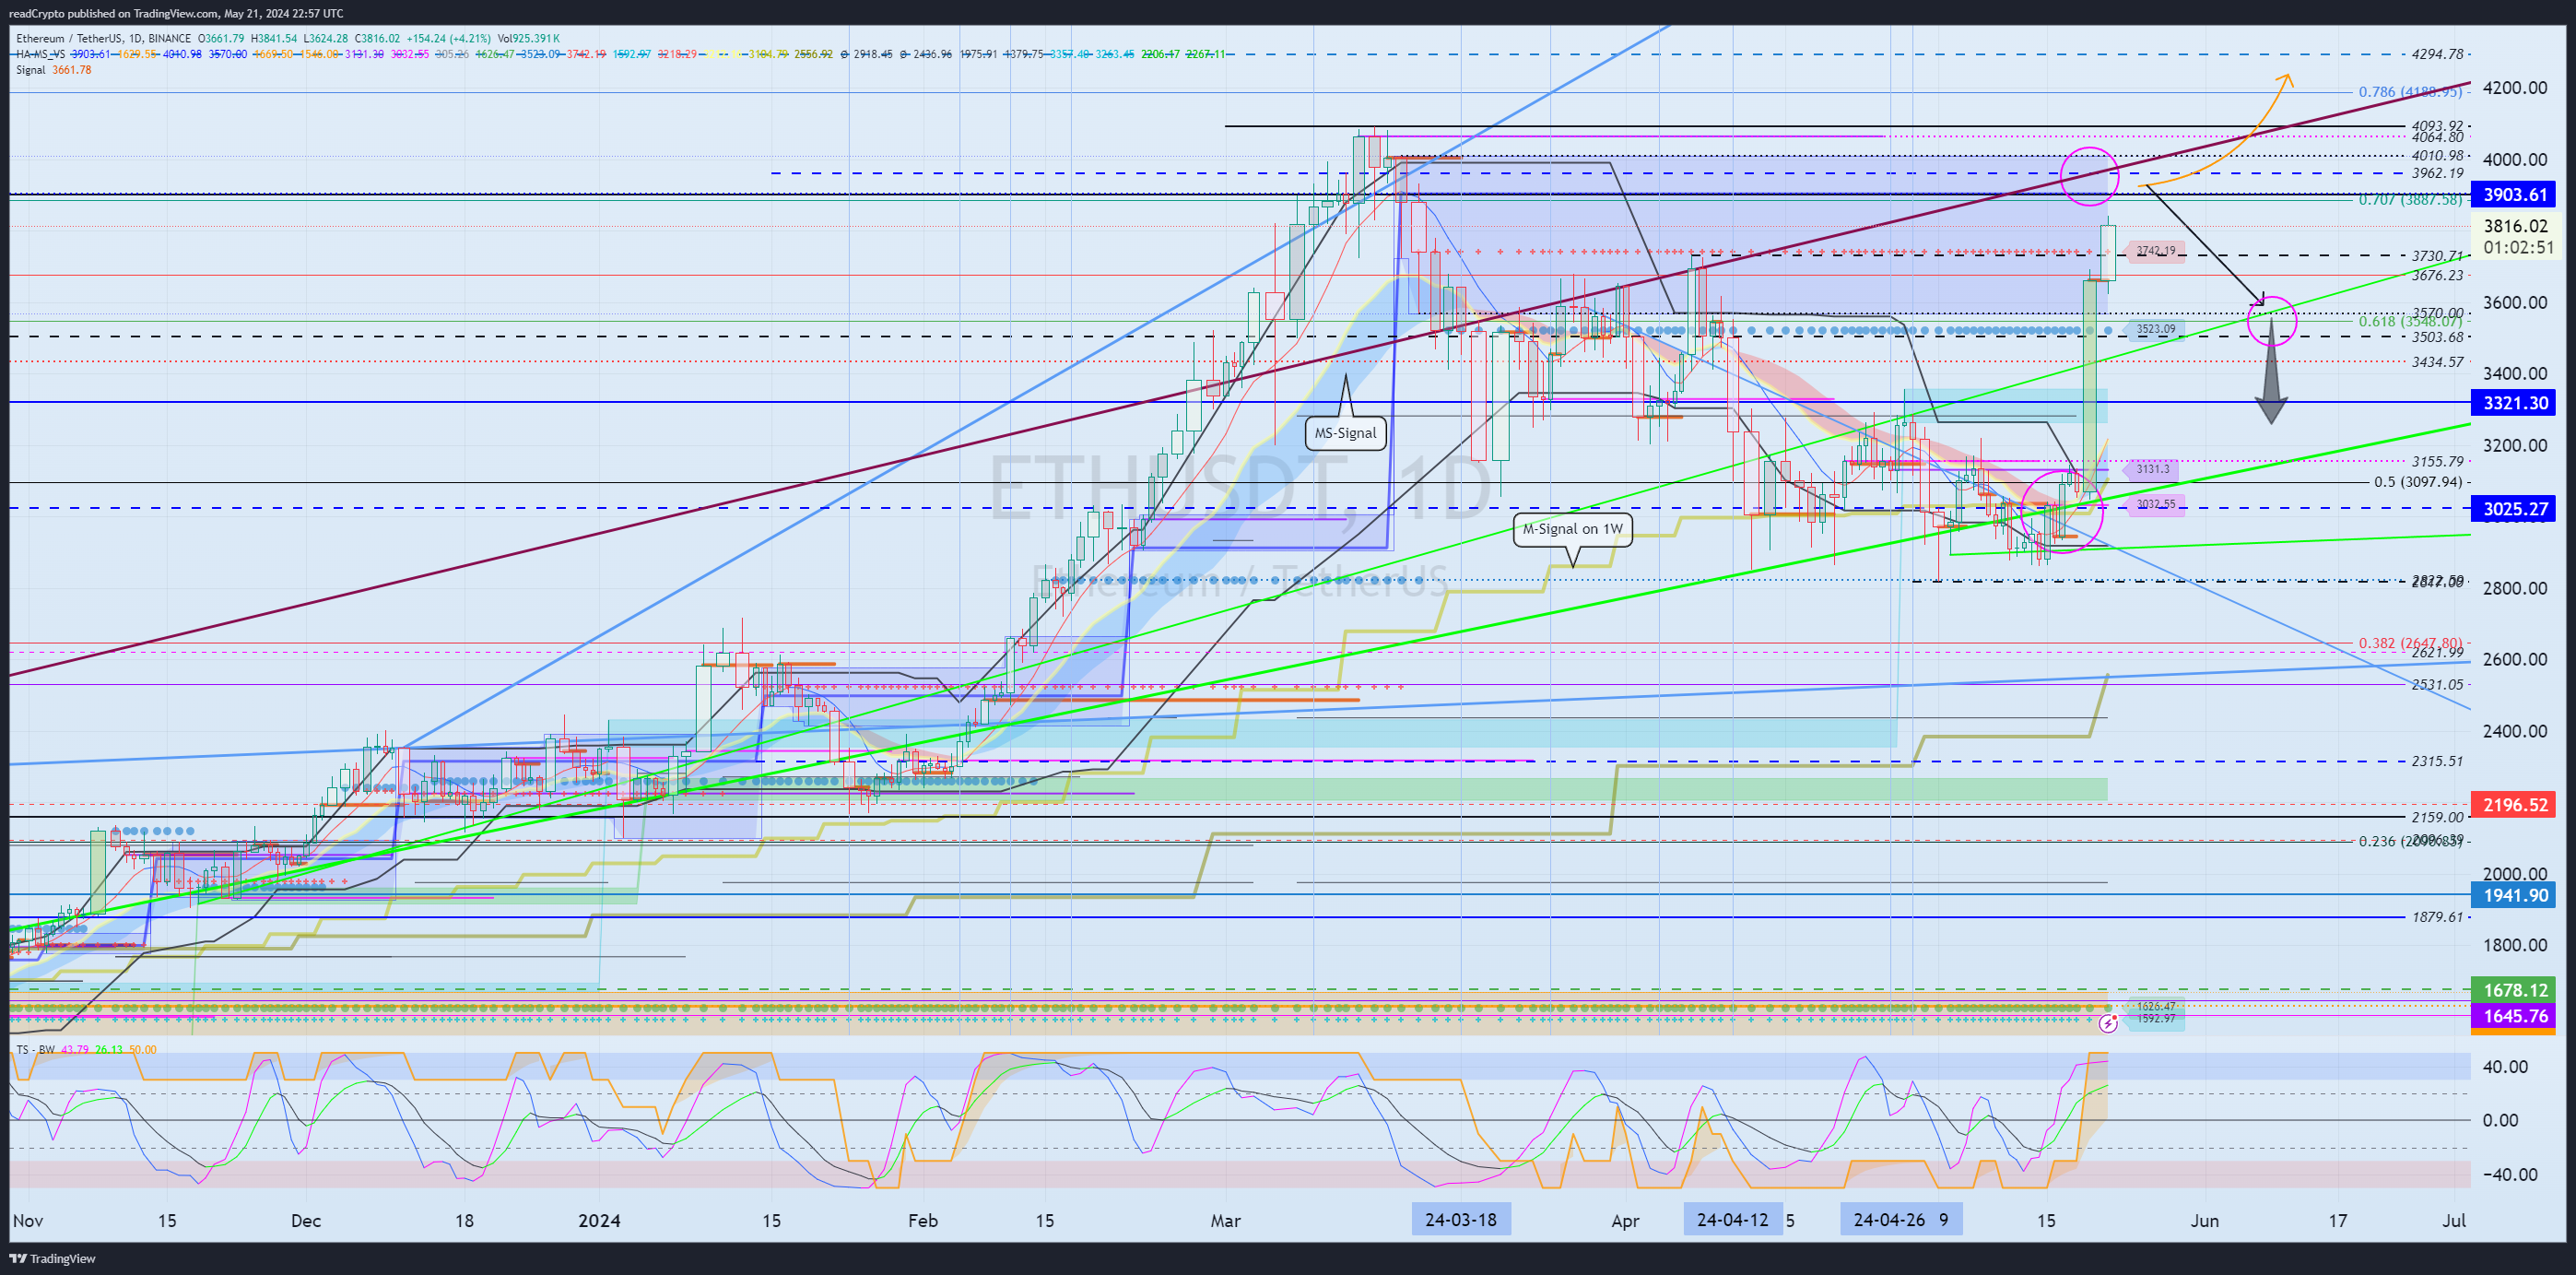Select the MS-Signal callout label
Viewport: 2576px width, 1275px height.
(x=1345, y=433)
